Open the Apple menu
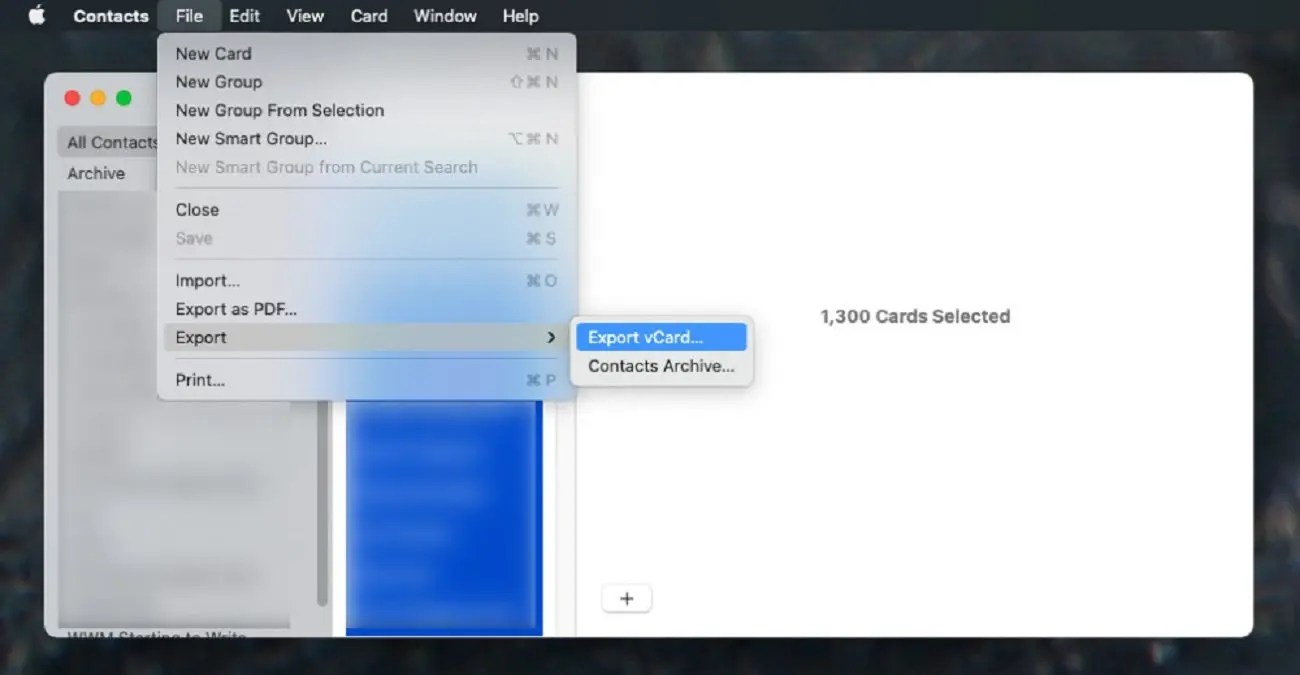This screenshot has height=675, width=1300. click(37, 16)
